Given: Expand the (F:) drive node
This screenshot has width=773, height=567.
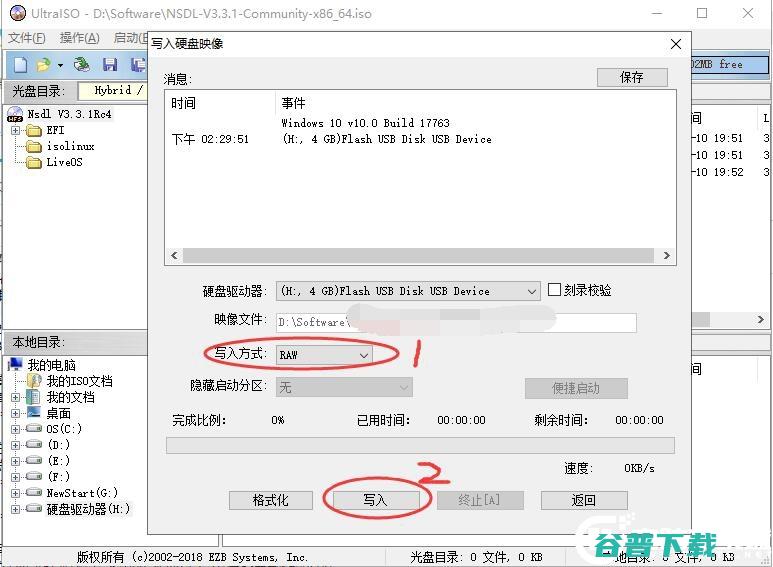Looking at the screenshot, I should (x=15, y=477).
